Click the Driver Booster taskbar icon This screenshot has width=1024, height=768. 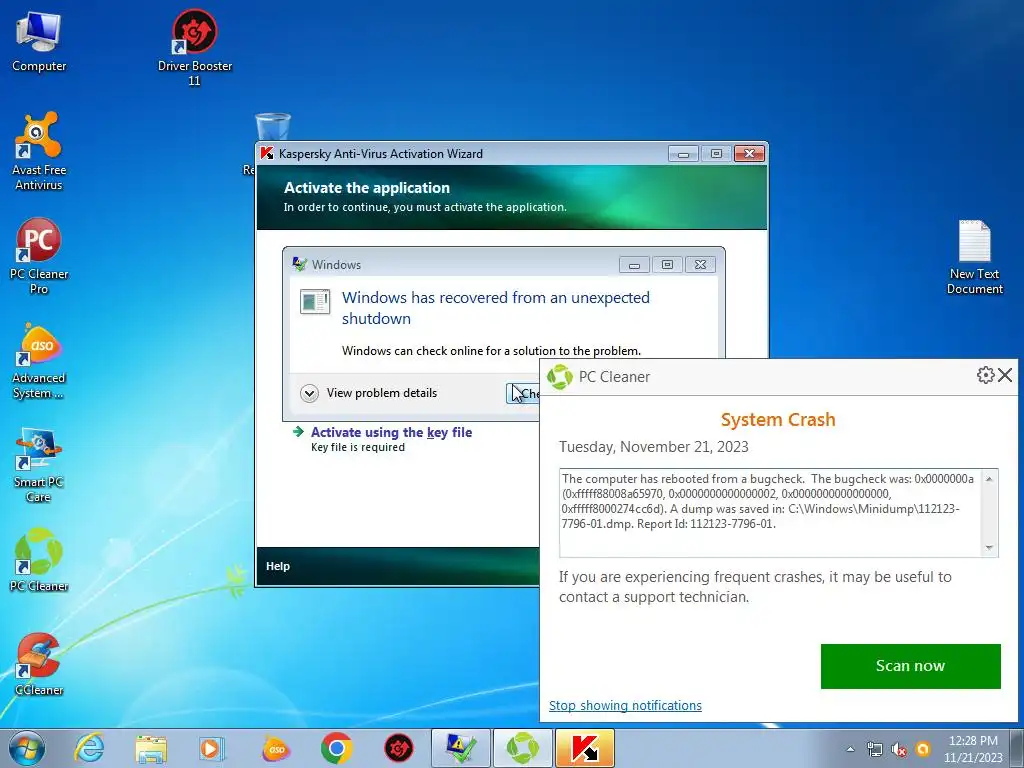coord(398,748)
